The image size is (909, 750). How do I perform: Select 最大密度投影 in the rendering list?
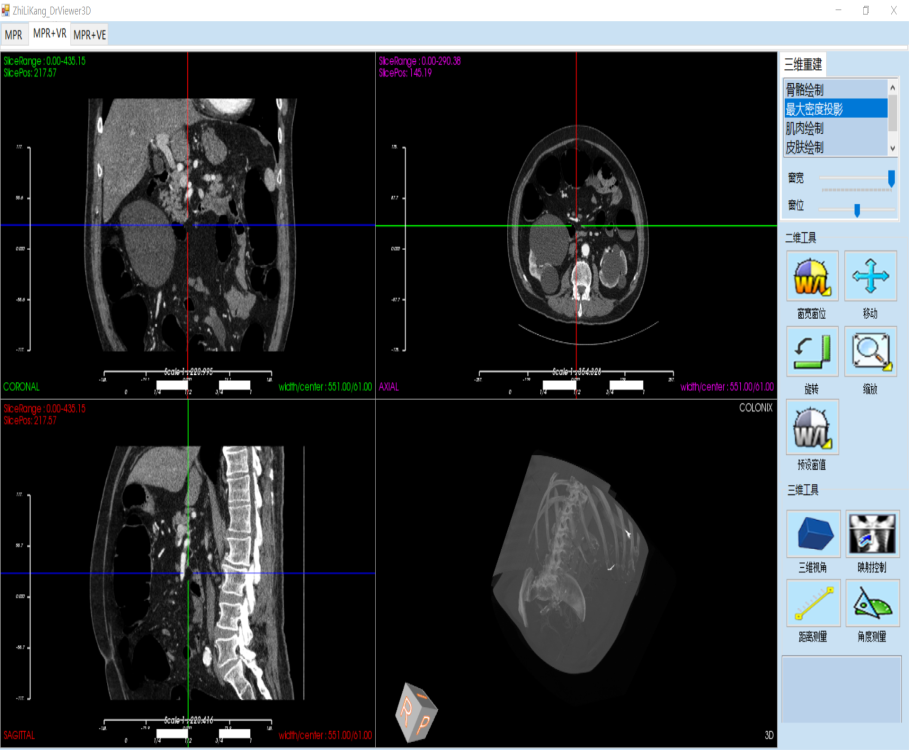point(835,108)
